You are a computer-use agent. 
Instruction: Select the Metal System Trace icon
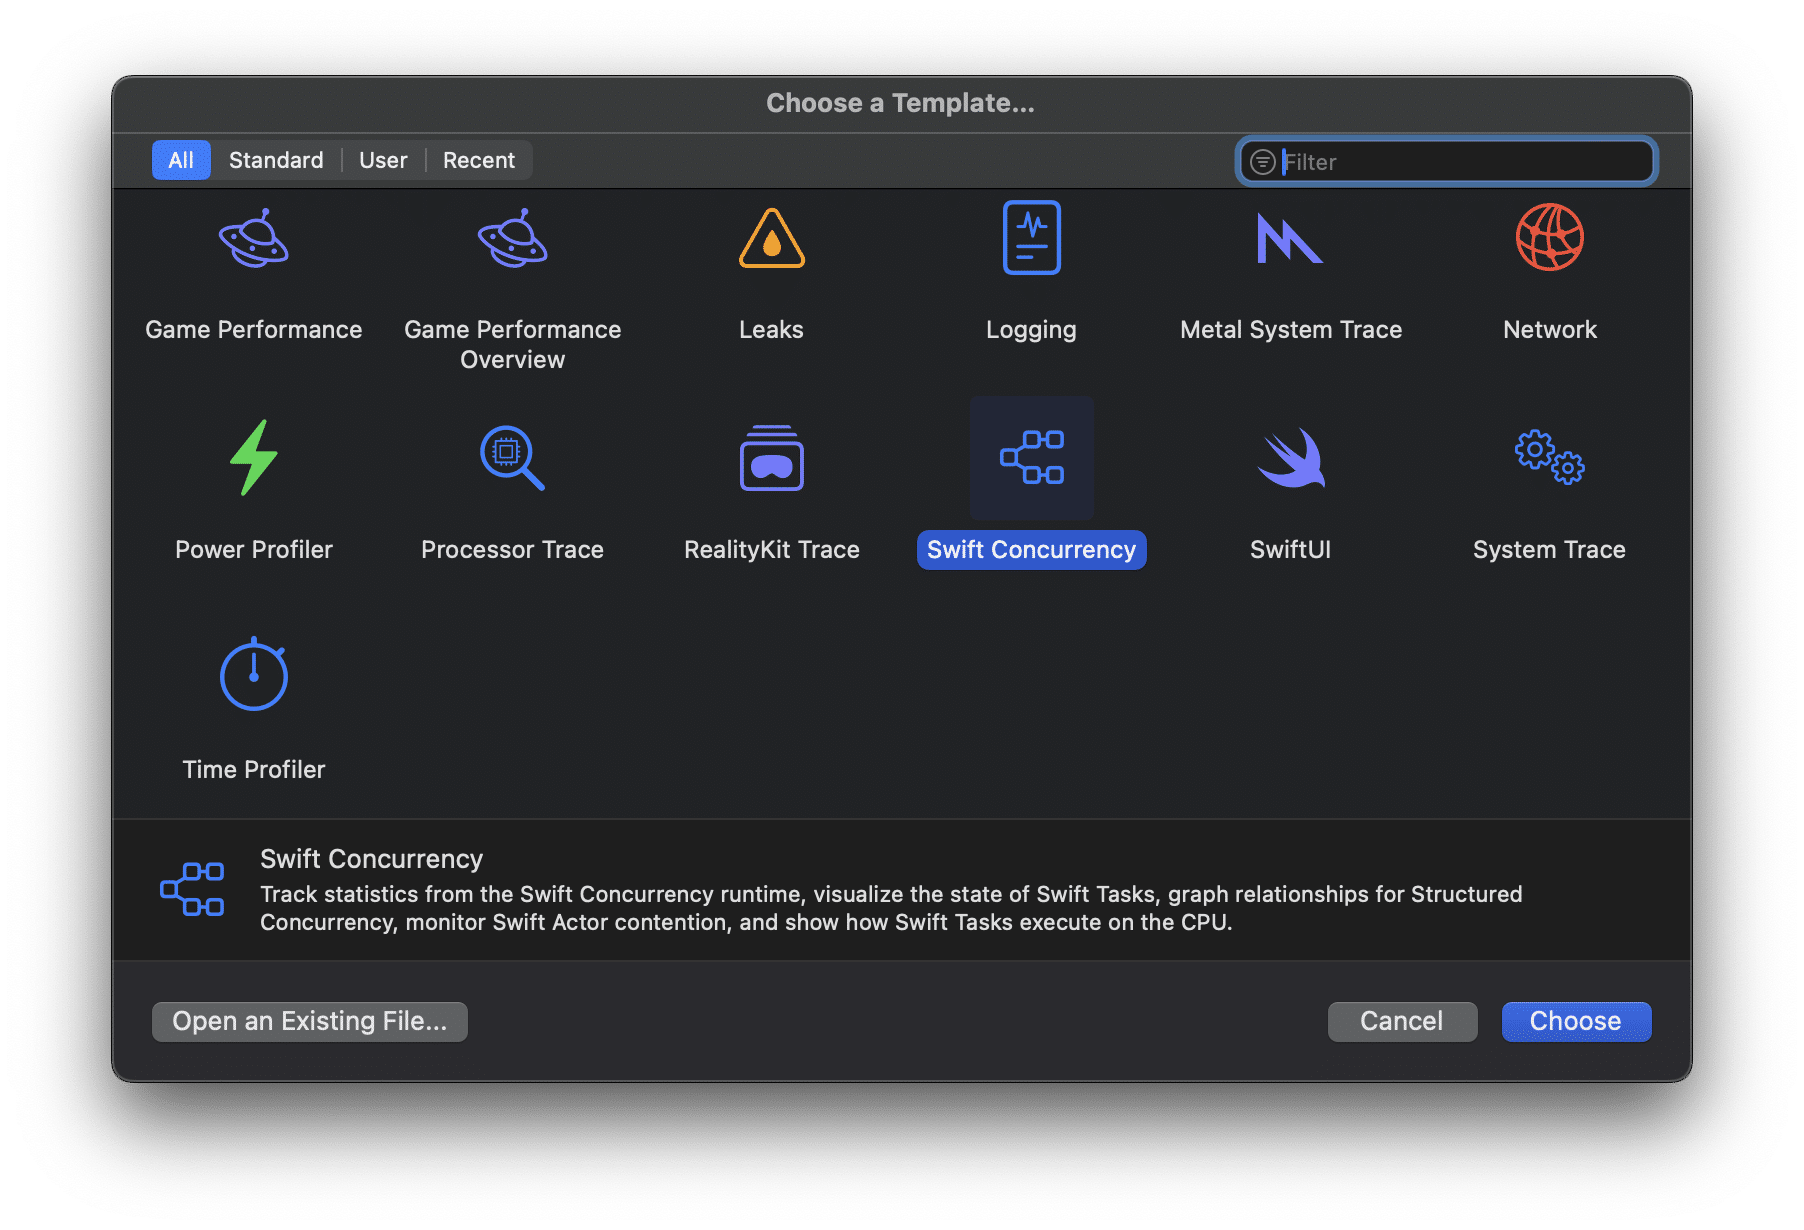[1290, 239]
